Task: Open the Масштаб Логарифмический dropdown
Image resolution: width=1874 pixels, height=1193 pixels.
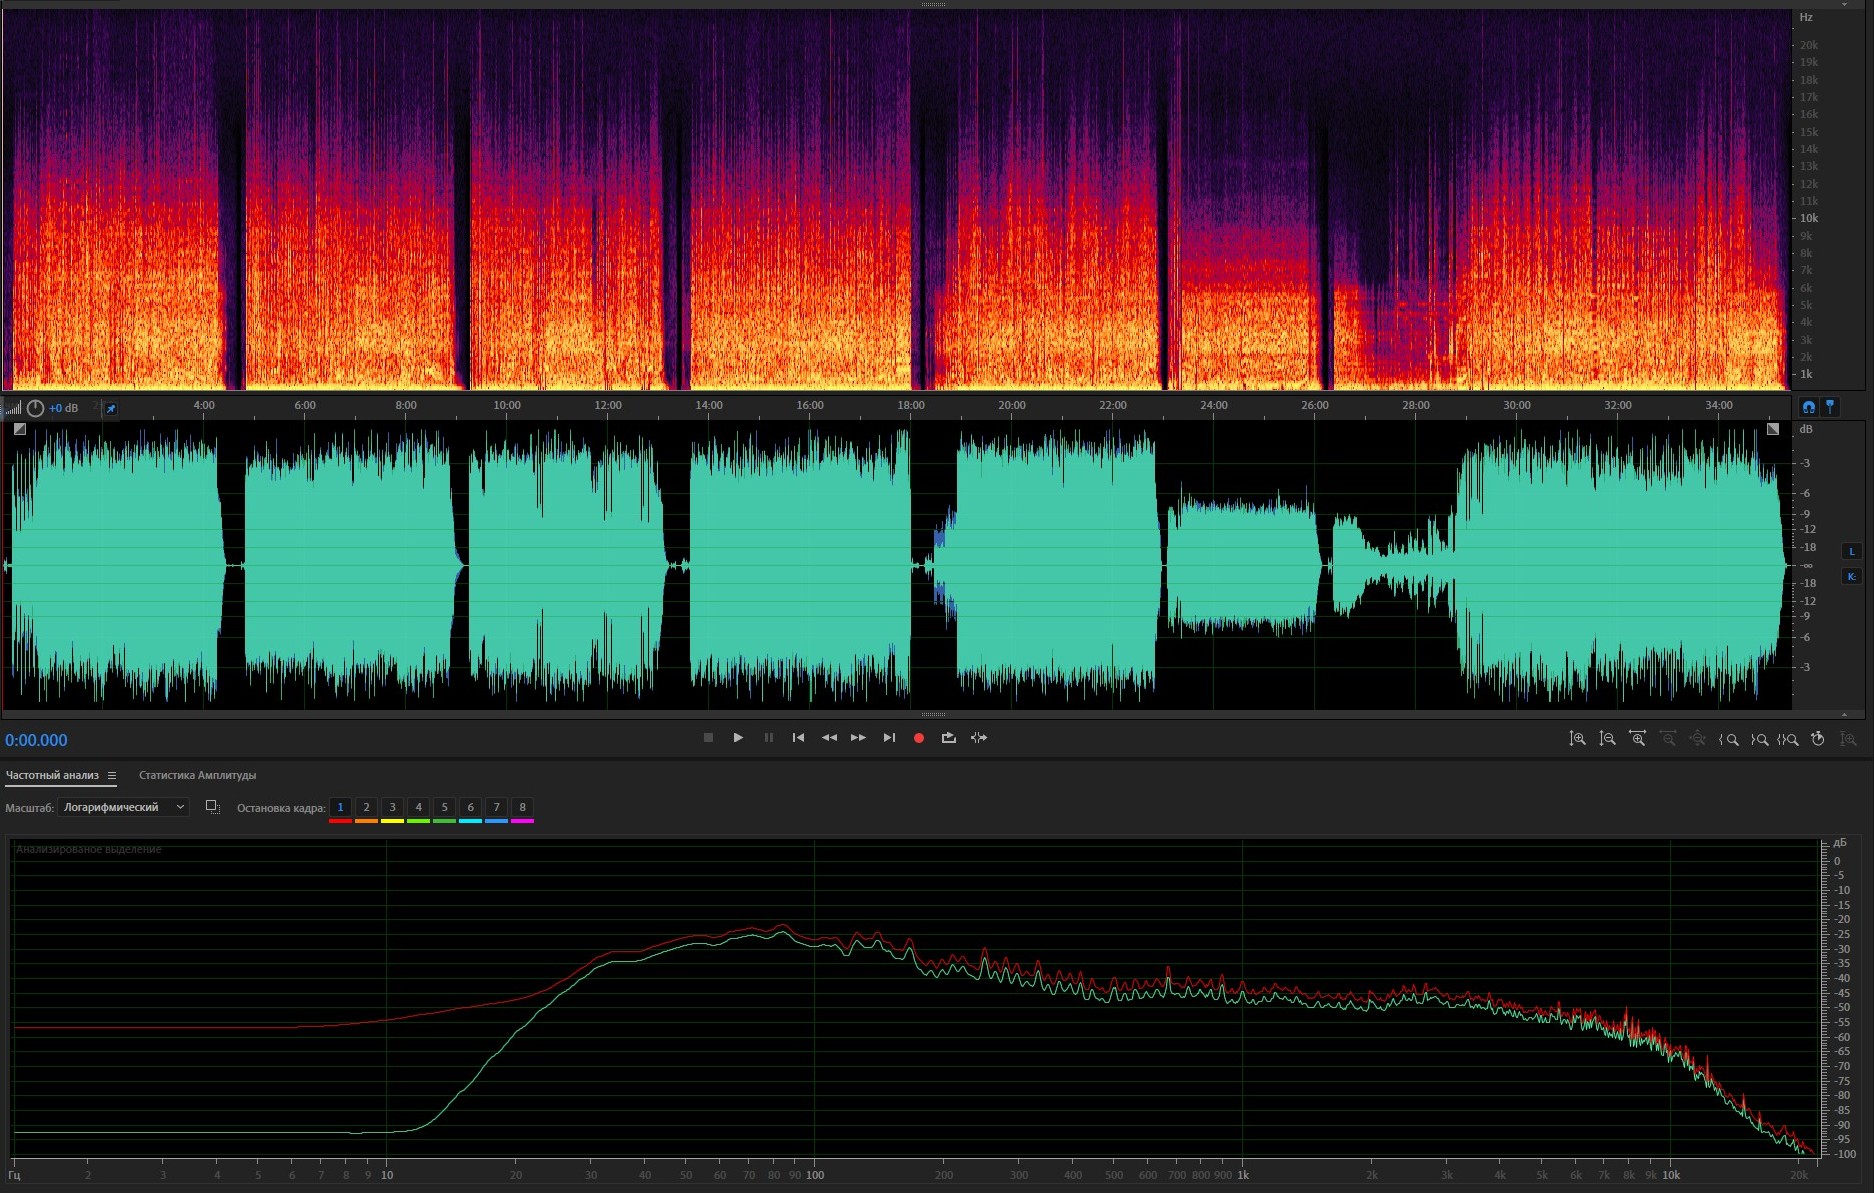Action: pos(123,807)
